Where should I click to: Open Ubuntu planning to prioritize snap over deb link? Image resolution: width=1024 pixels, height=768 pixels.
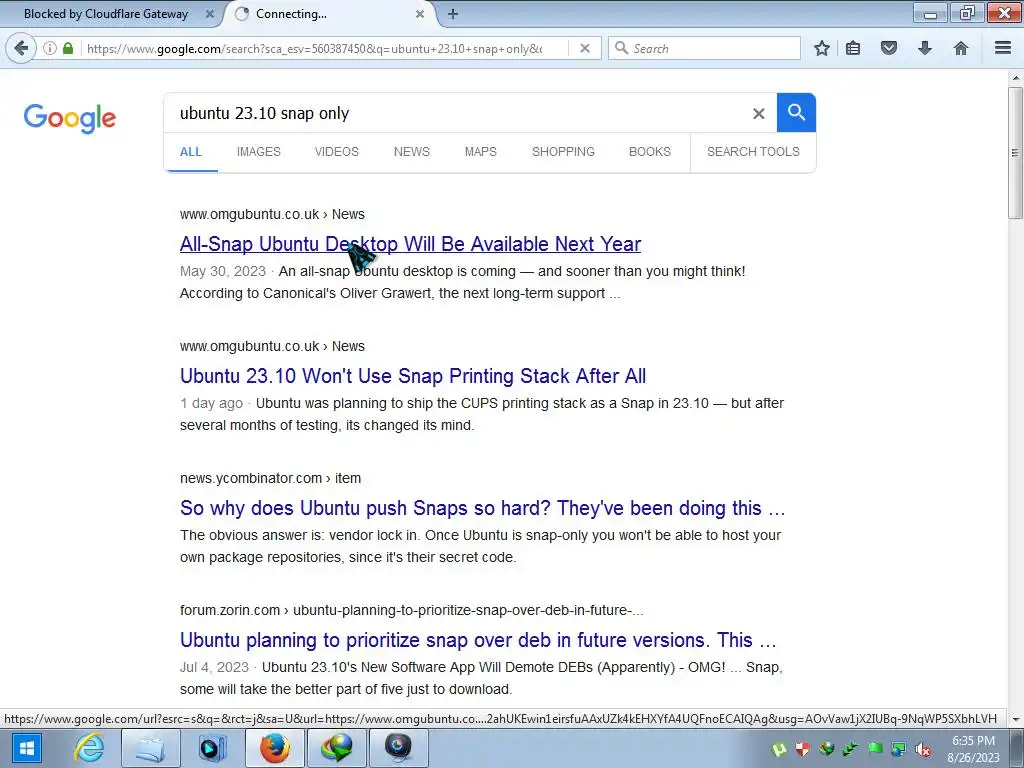478,639
